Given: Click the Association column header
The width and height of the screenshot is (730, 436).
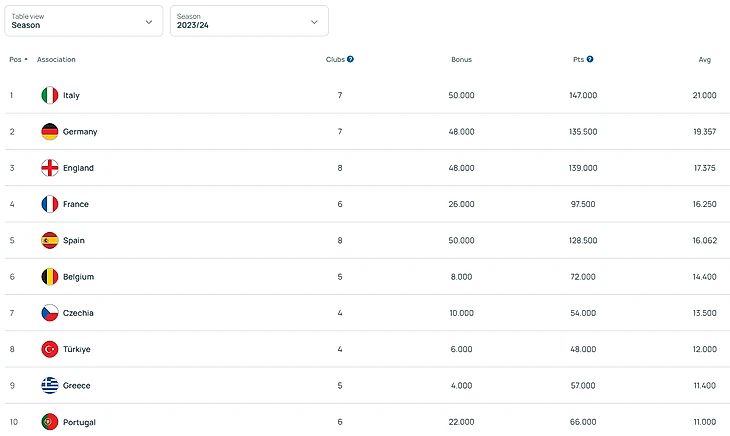Looking at the screenshot, I should [x=56, y=59].
